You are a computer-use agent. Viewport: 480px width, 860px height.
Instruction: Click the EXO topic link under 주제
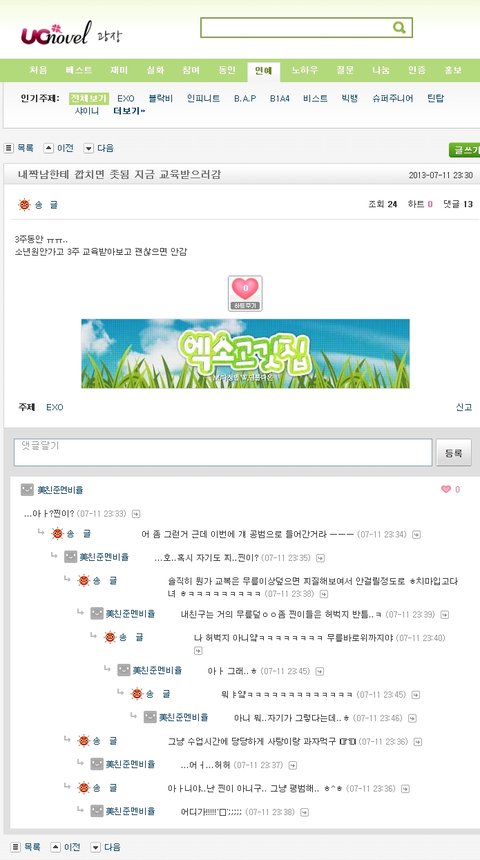pos(54,408)
